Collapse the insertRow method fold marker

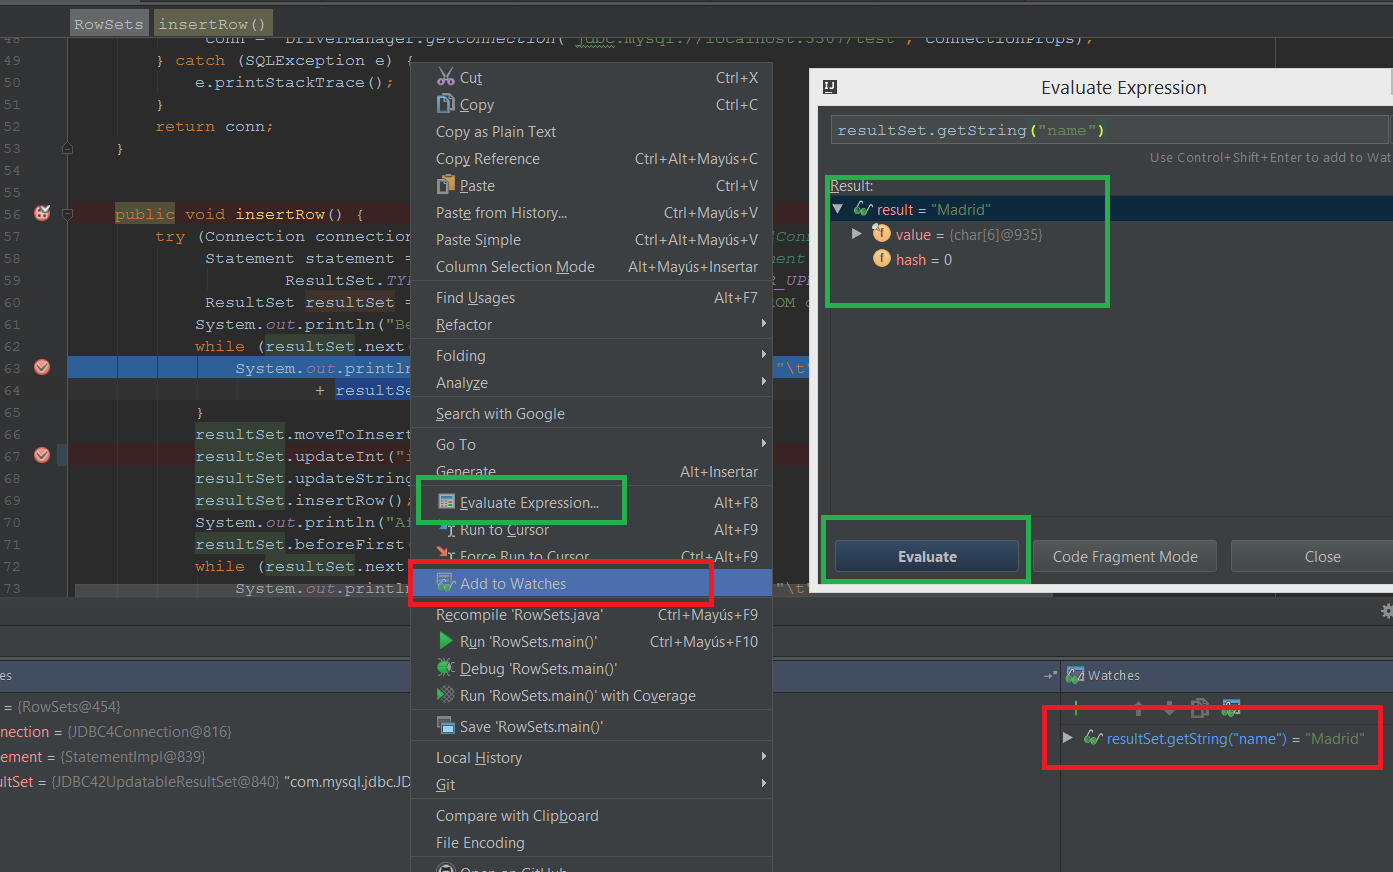pos(68,214)
